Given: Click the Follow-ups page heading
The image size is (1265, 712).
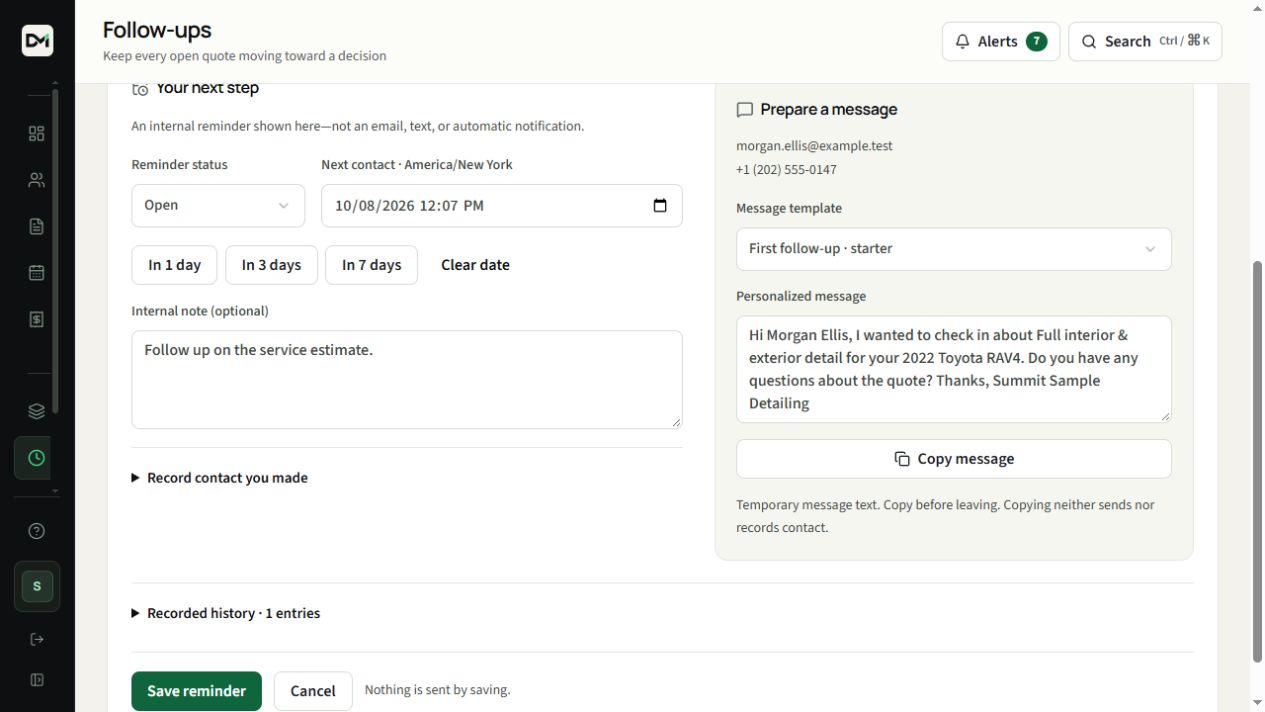Looking at the screenshot, I should click(157, 30).
